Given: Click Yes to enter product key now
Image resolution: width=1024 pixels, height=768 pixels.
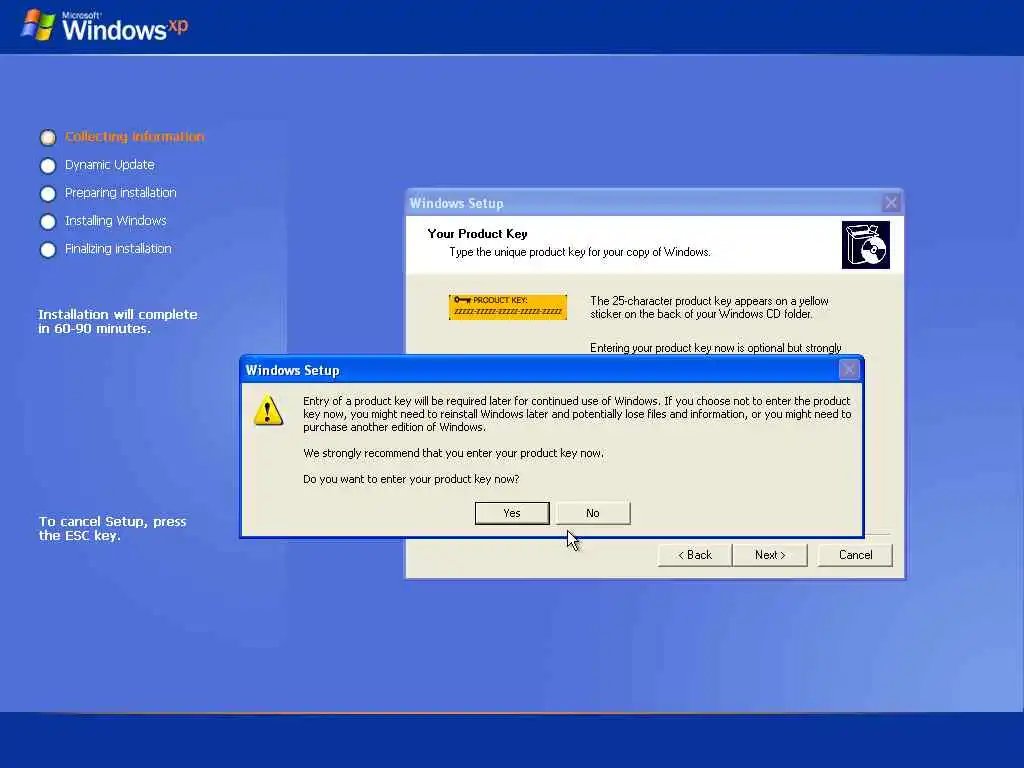Looking at the screenshot, I should (512, 513).
